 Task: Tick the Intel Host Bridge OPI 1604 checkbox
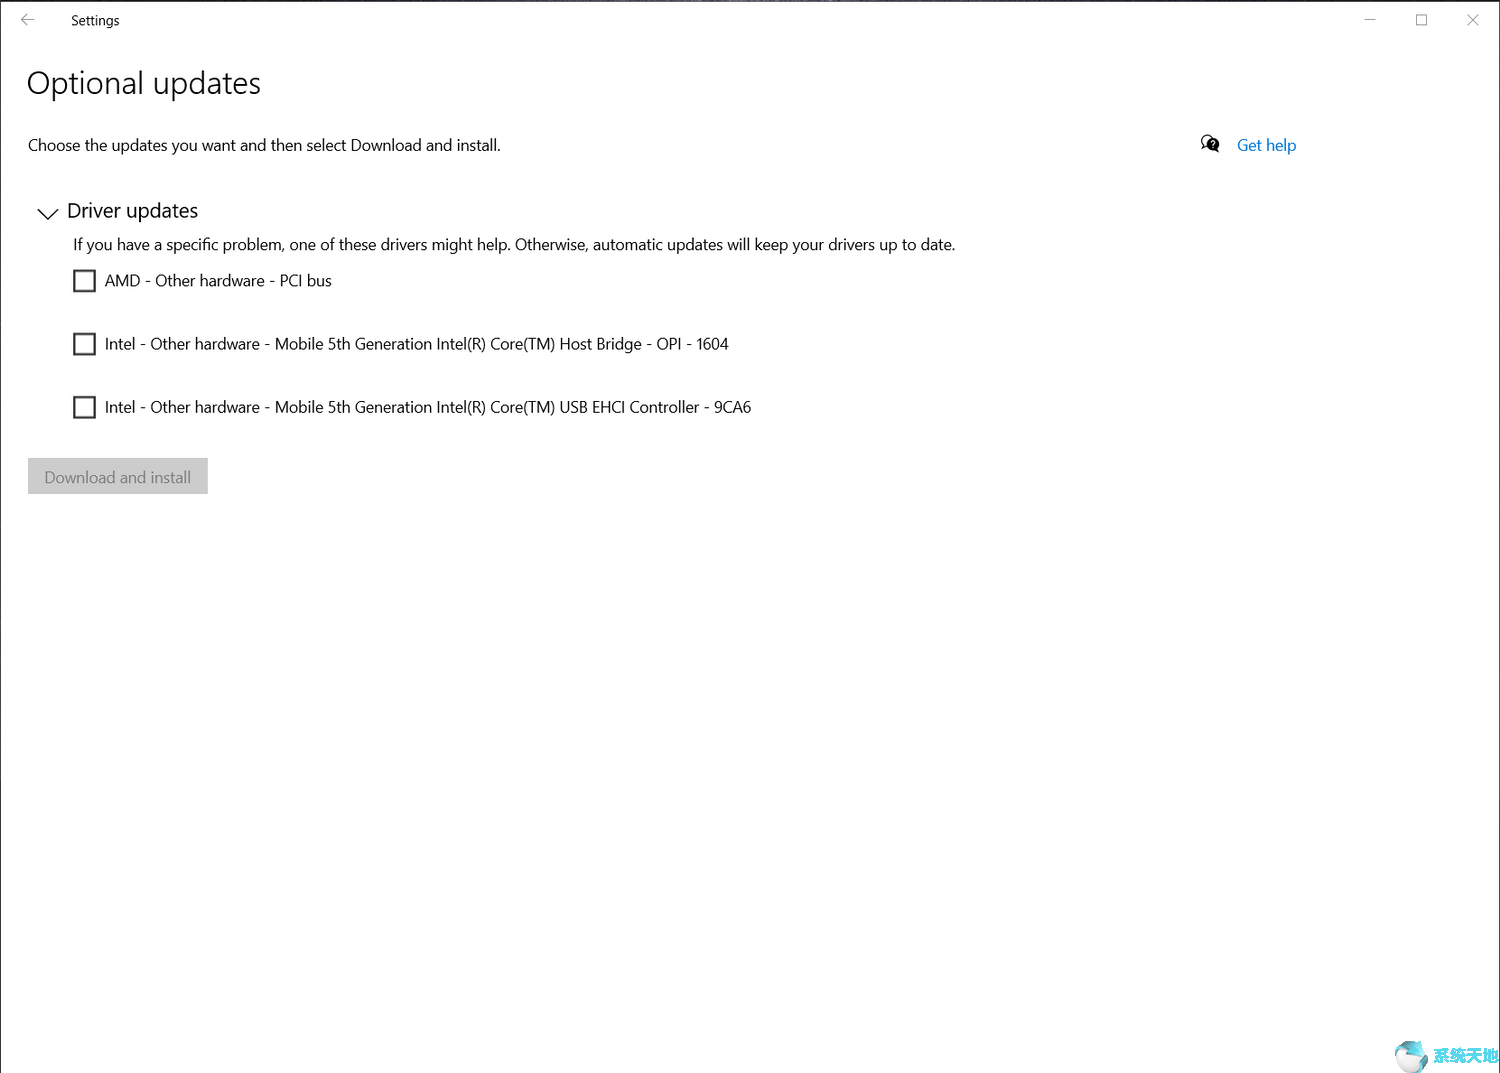pos(84,344)
